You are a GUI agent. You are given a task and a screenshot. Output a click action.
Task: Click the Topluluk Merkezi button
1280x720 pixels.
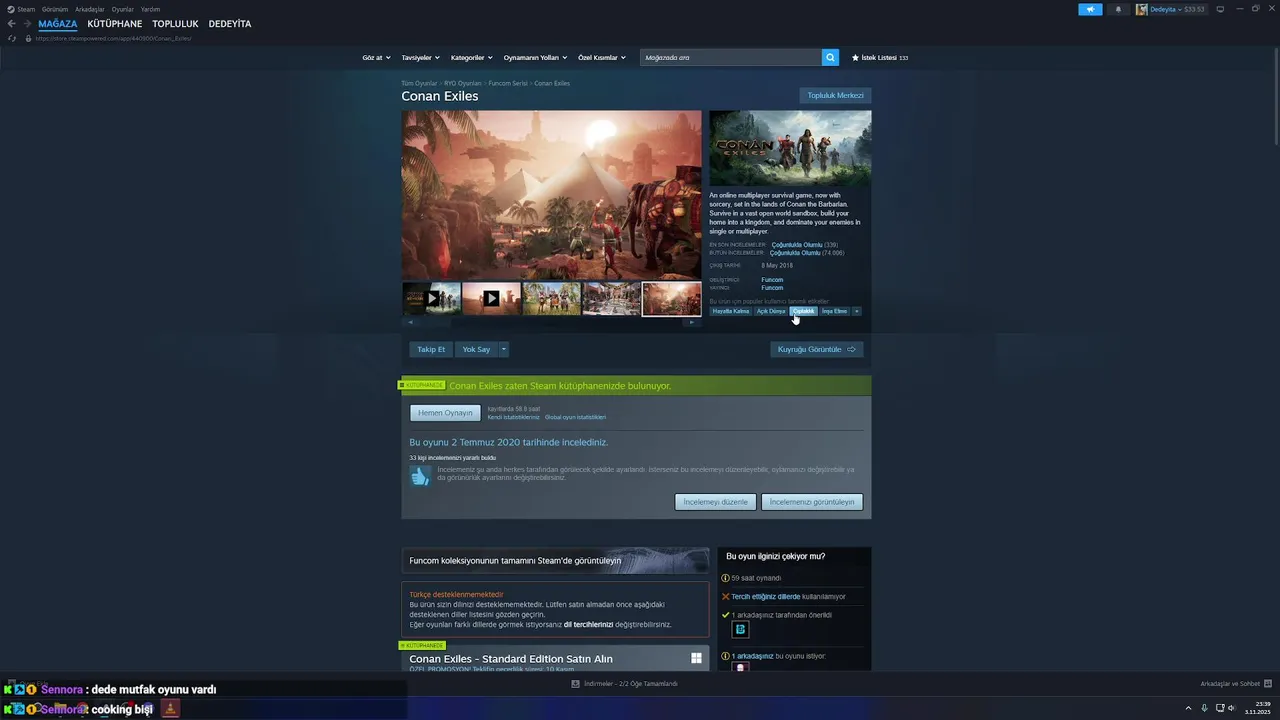point(835,95)
